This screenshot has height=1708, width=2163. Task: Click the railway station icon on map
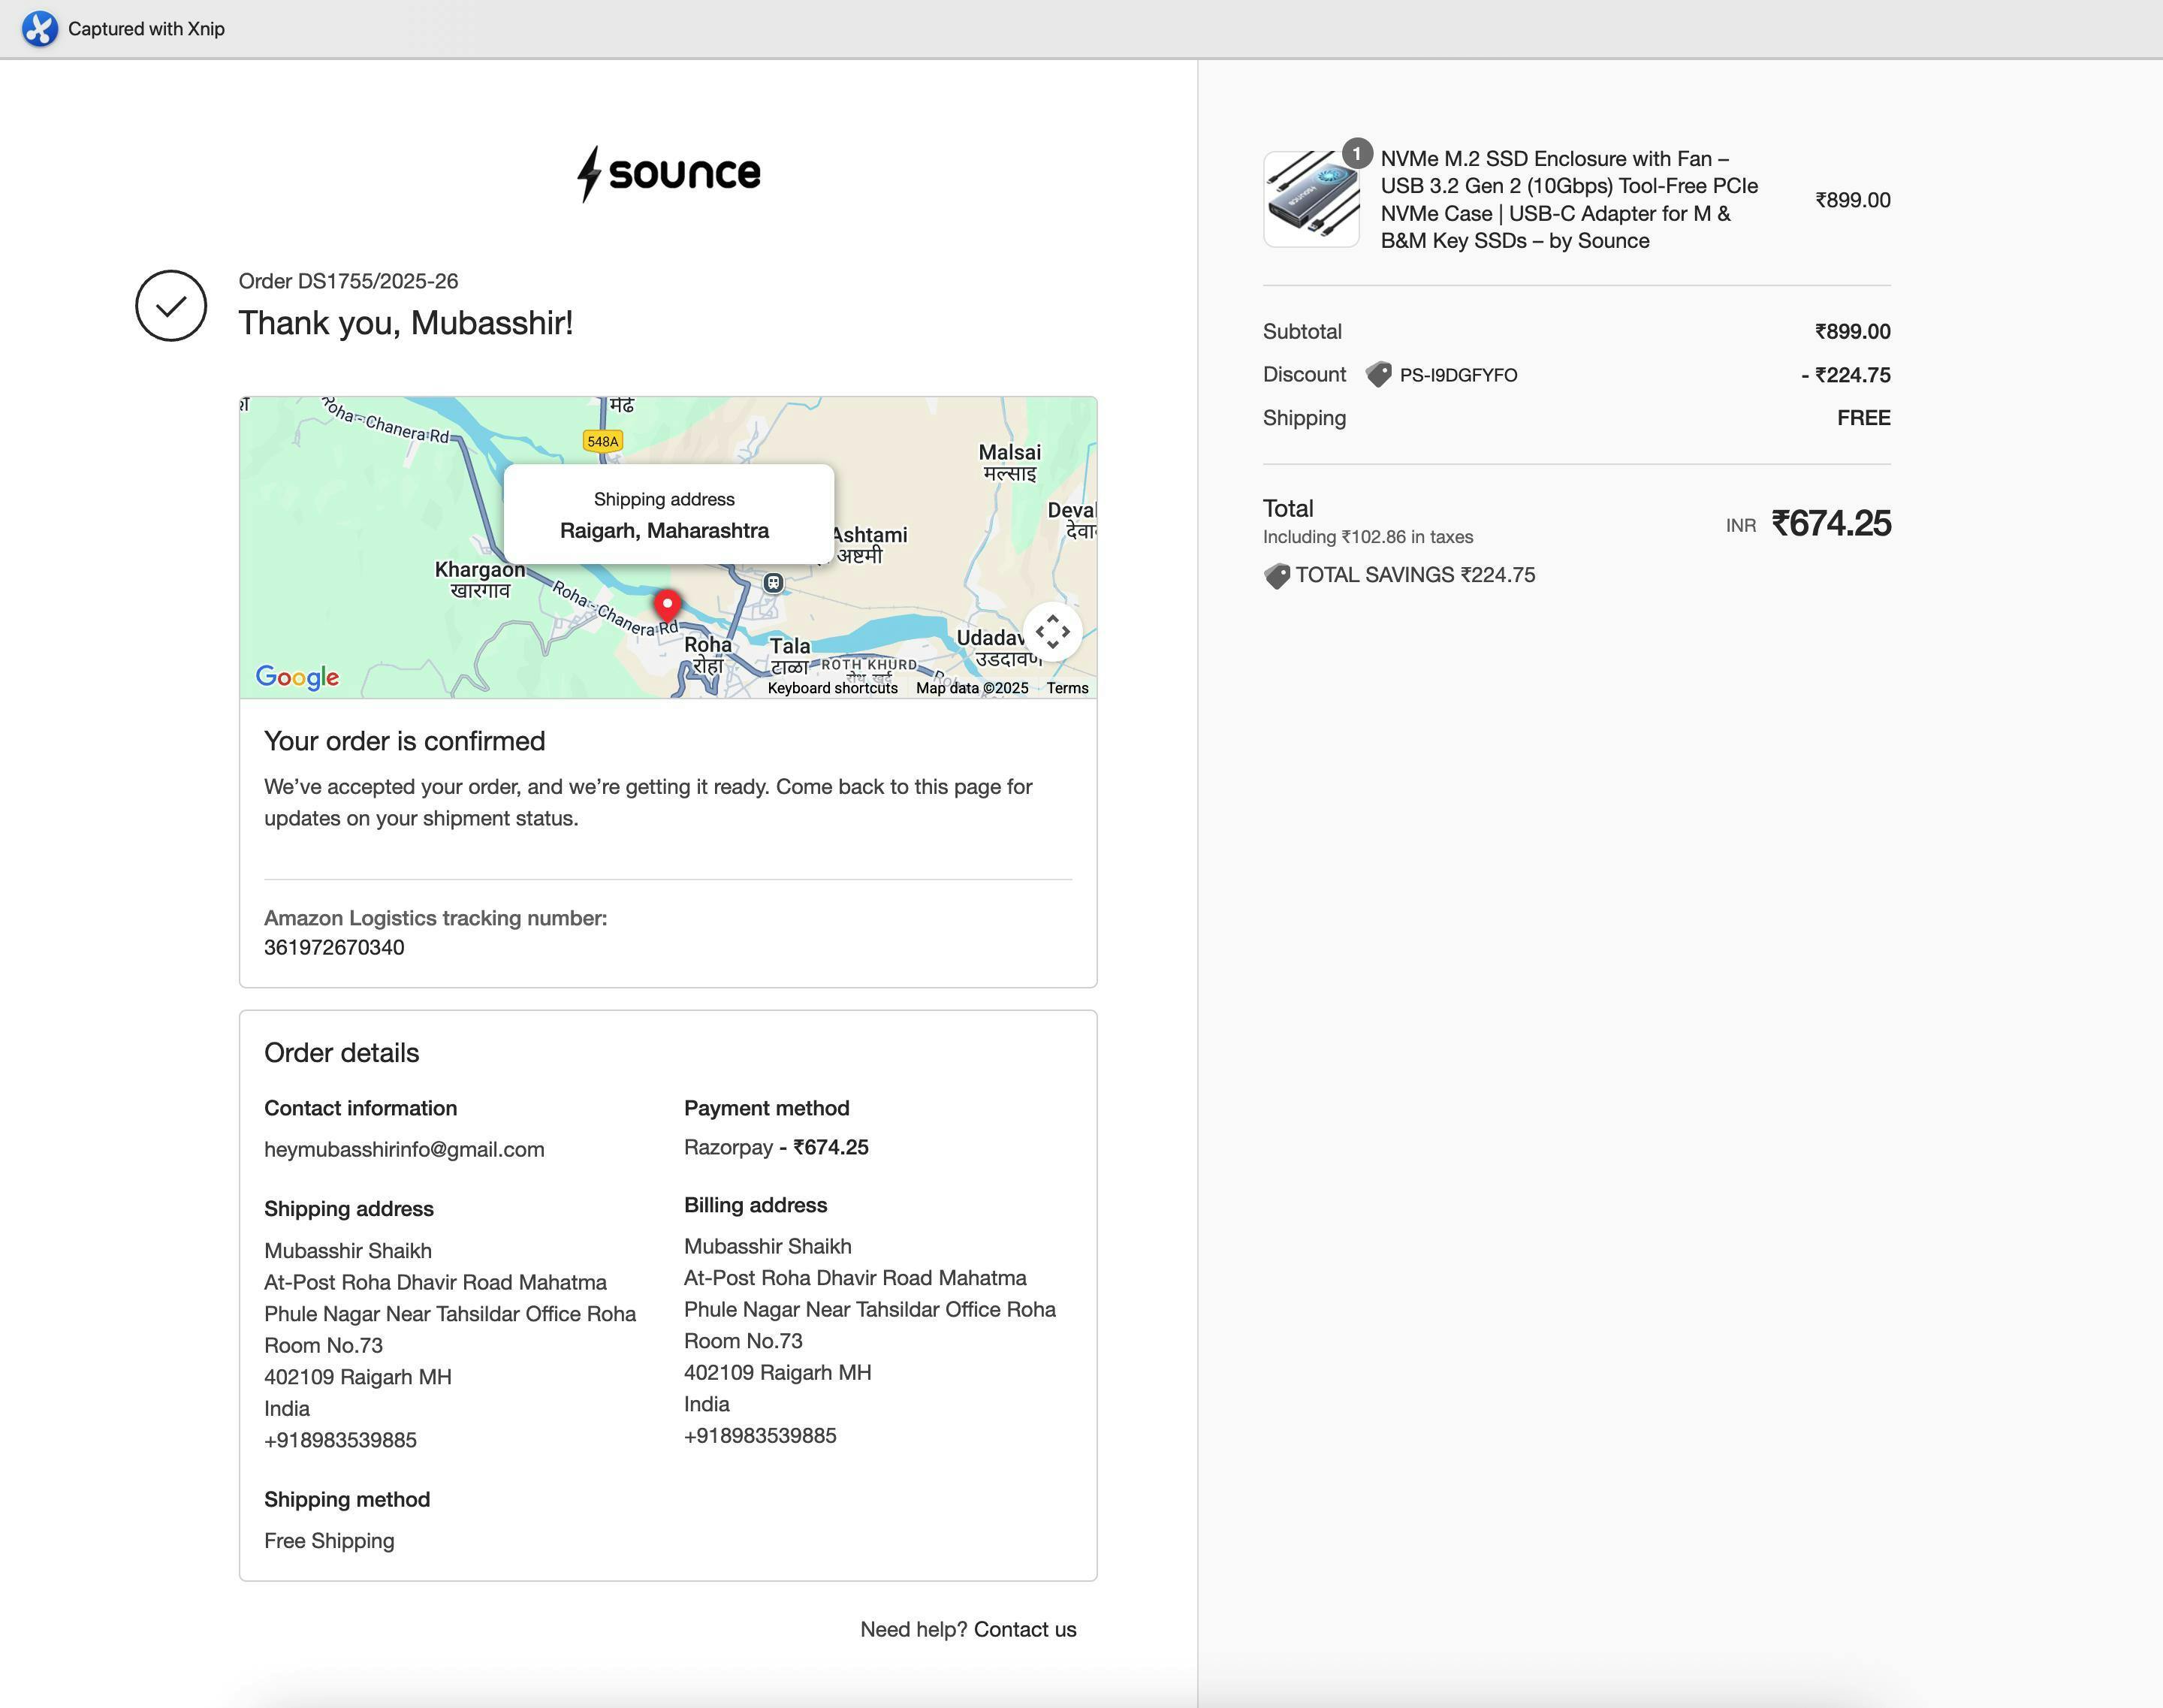pyautogui.click(x=773, y=582)
